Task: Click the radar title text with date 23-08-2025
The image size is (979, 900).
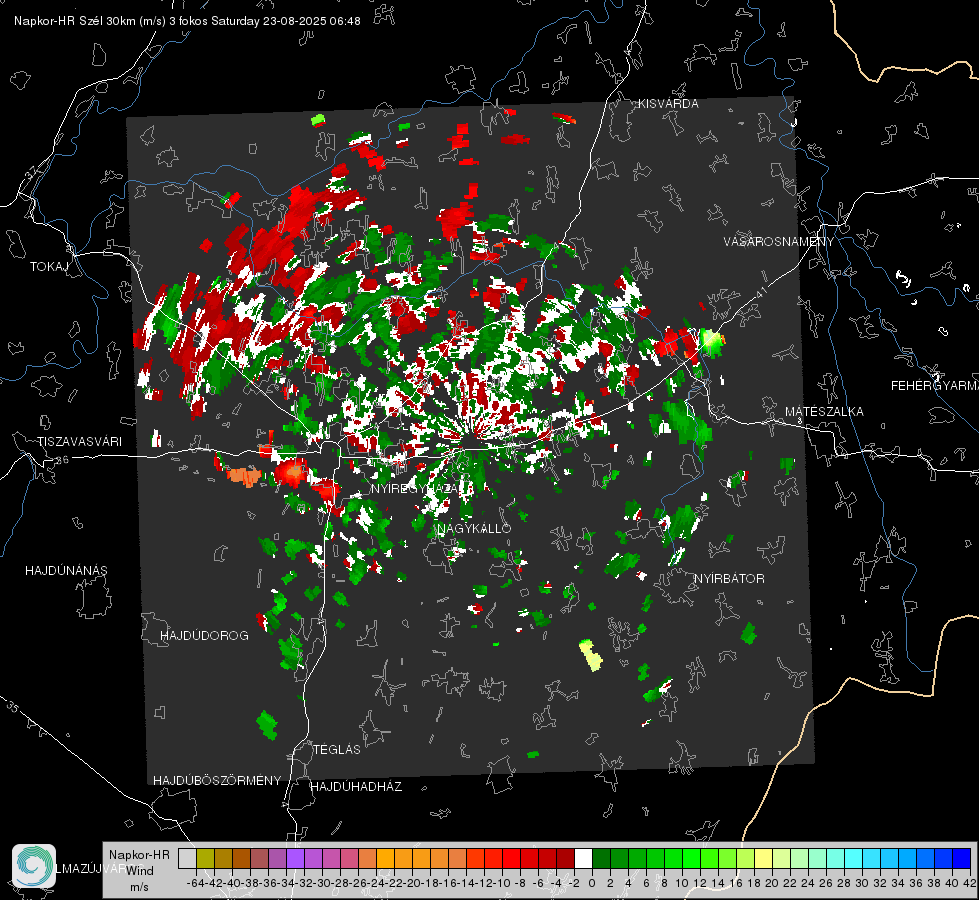Action: pos(187,21)
